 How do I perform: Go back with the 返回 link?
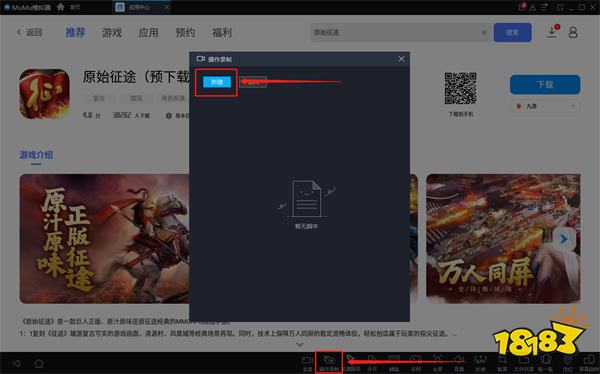point(30,33)
